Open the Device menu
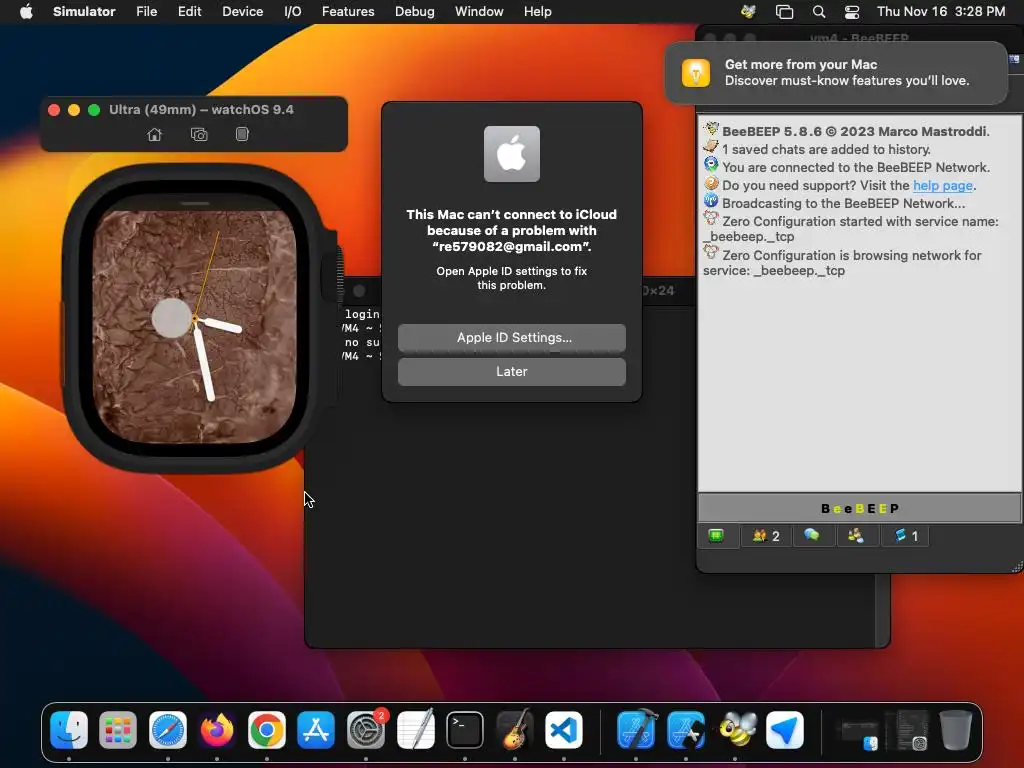 (242, 12)
